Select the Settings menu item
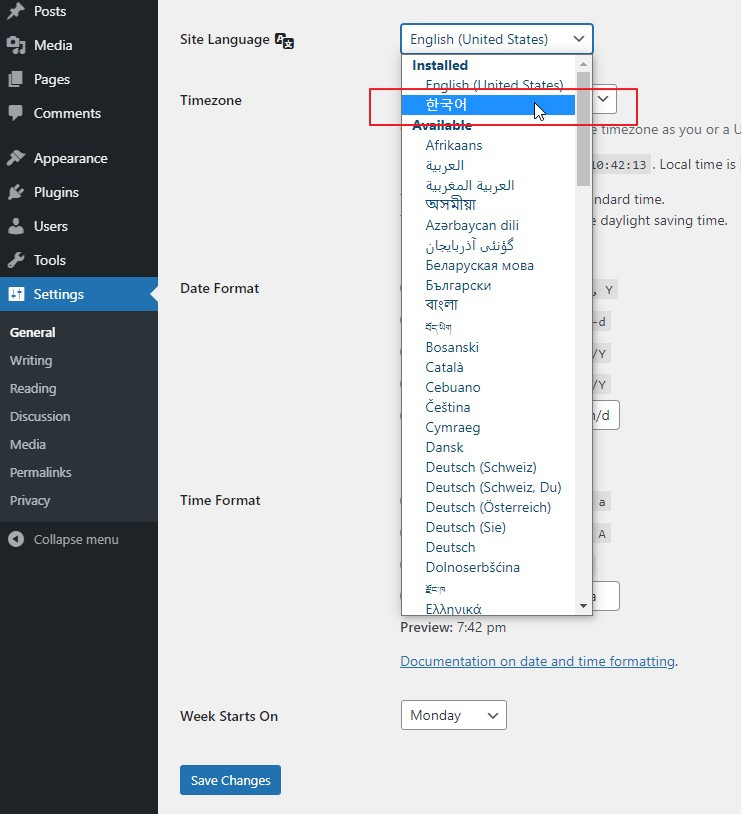 (79, 294)
